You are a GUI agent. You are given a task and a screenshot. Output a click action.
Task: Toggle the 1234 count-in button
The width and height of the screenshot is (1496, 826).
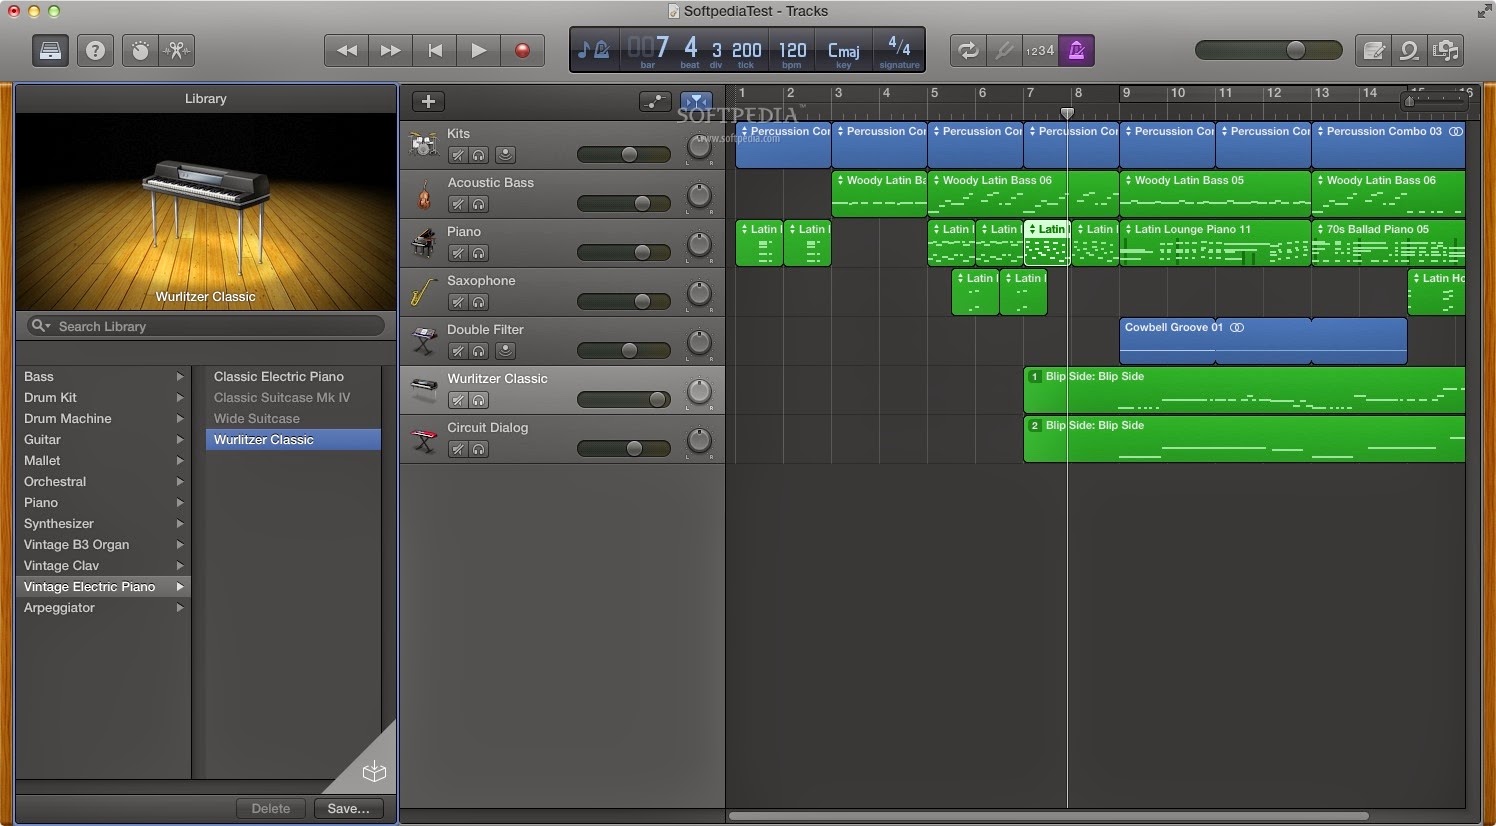point(1040,50)
